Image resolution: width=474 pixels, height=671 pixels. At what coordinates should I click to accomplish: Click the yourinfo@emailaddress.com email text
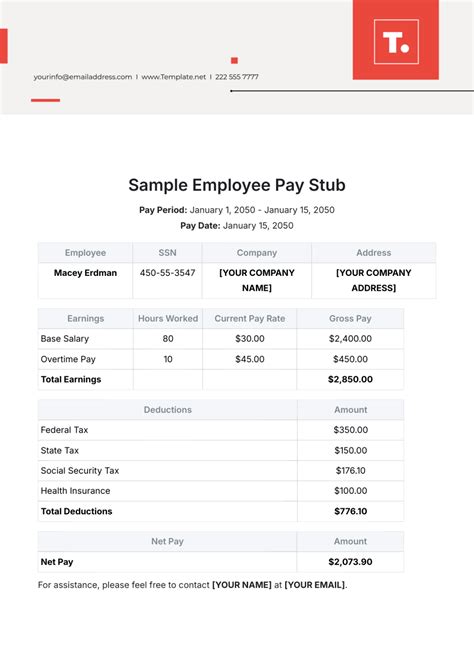point(83,77)
